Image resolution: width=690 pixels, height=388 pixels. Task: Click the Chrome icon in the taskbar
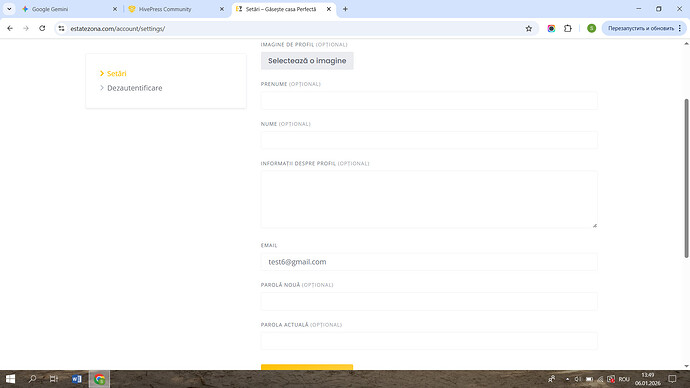point(99,379)
